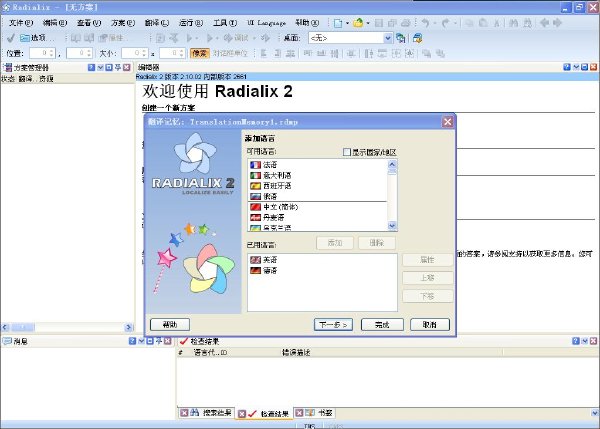
Task: Select 法语 French in the available languages list
Action: coord(317,165)
